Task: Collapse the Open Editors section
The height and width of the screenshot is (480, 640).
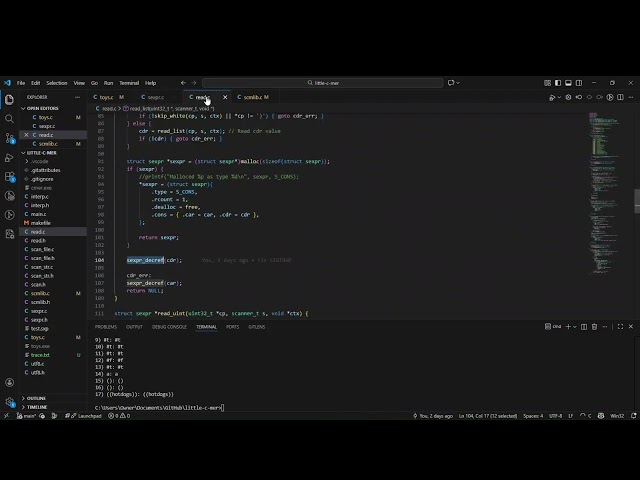Action: (29, 108)
